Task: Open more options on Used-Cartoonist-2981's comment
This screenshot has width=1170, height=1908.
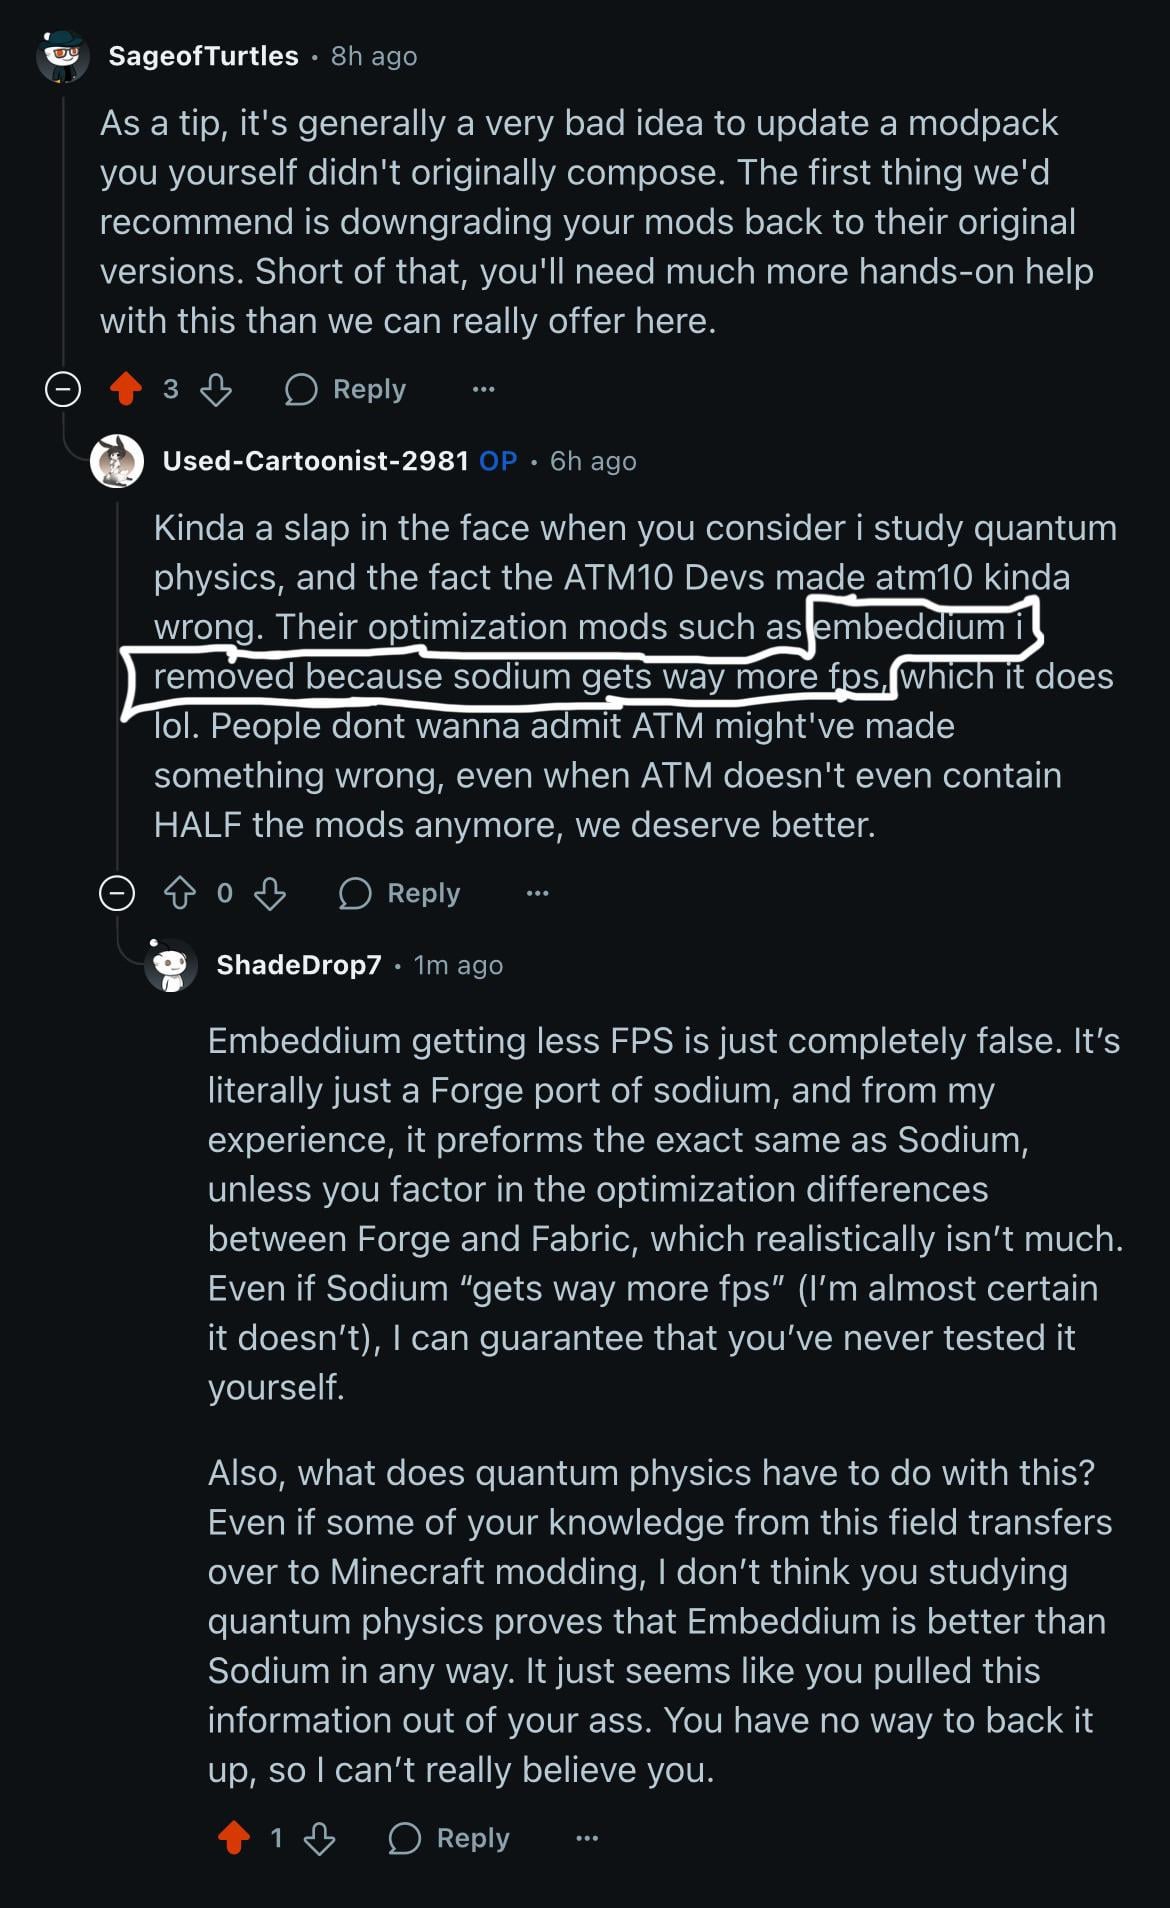Action: 537,893
